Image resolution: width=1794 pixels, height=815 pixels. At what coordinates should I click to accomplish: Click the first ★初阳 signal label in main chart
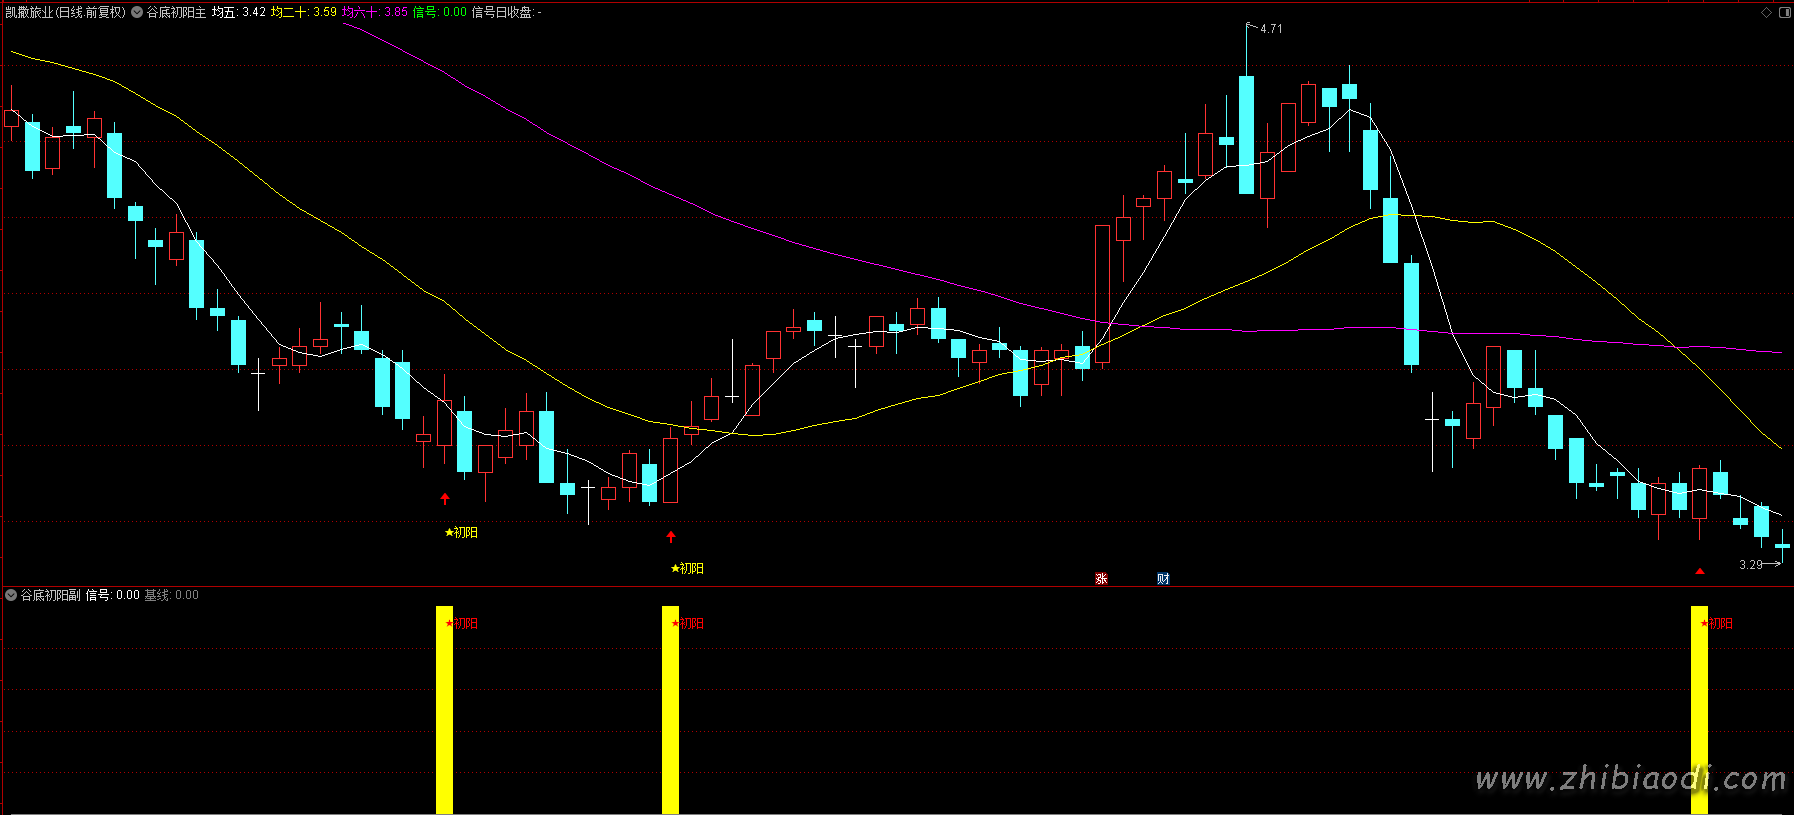(461, 533)
